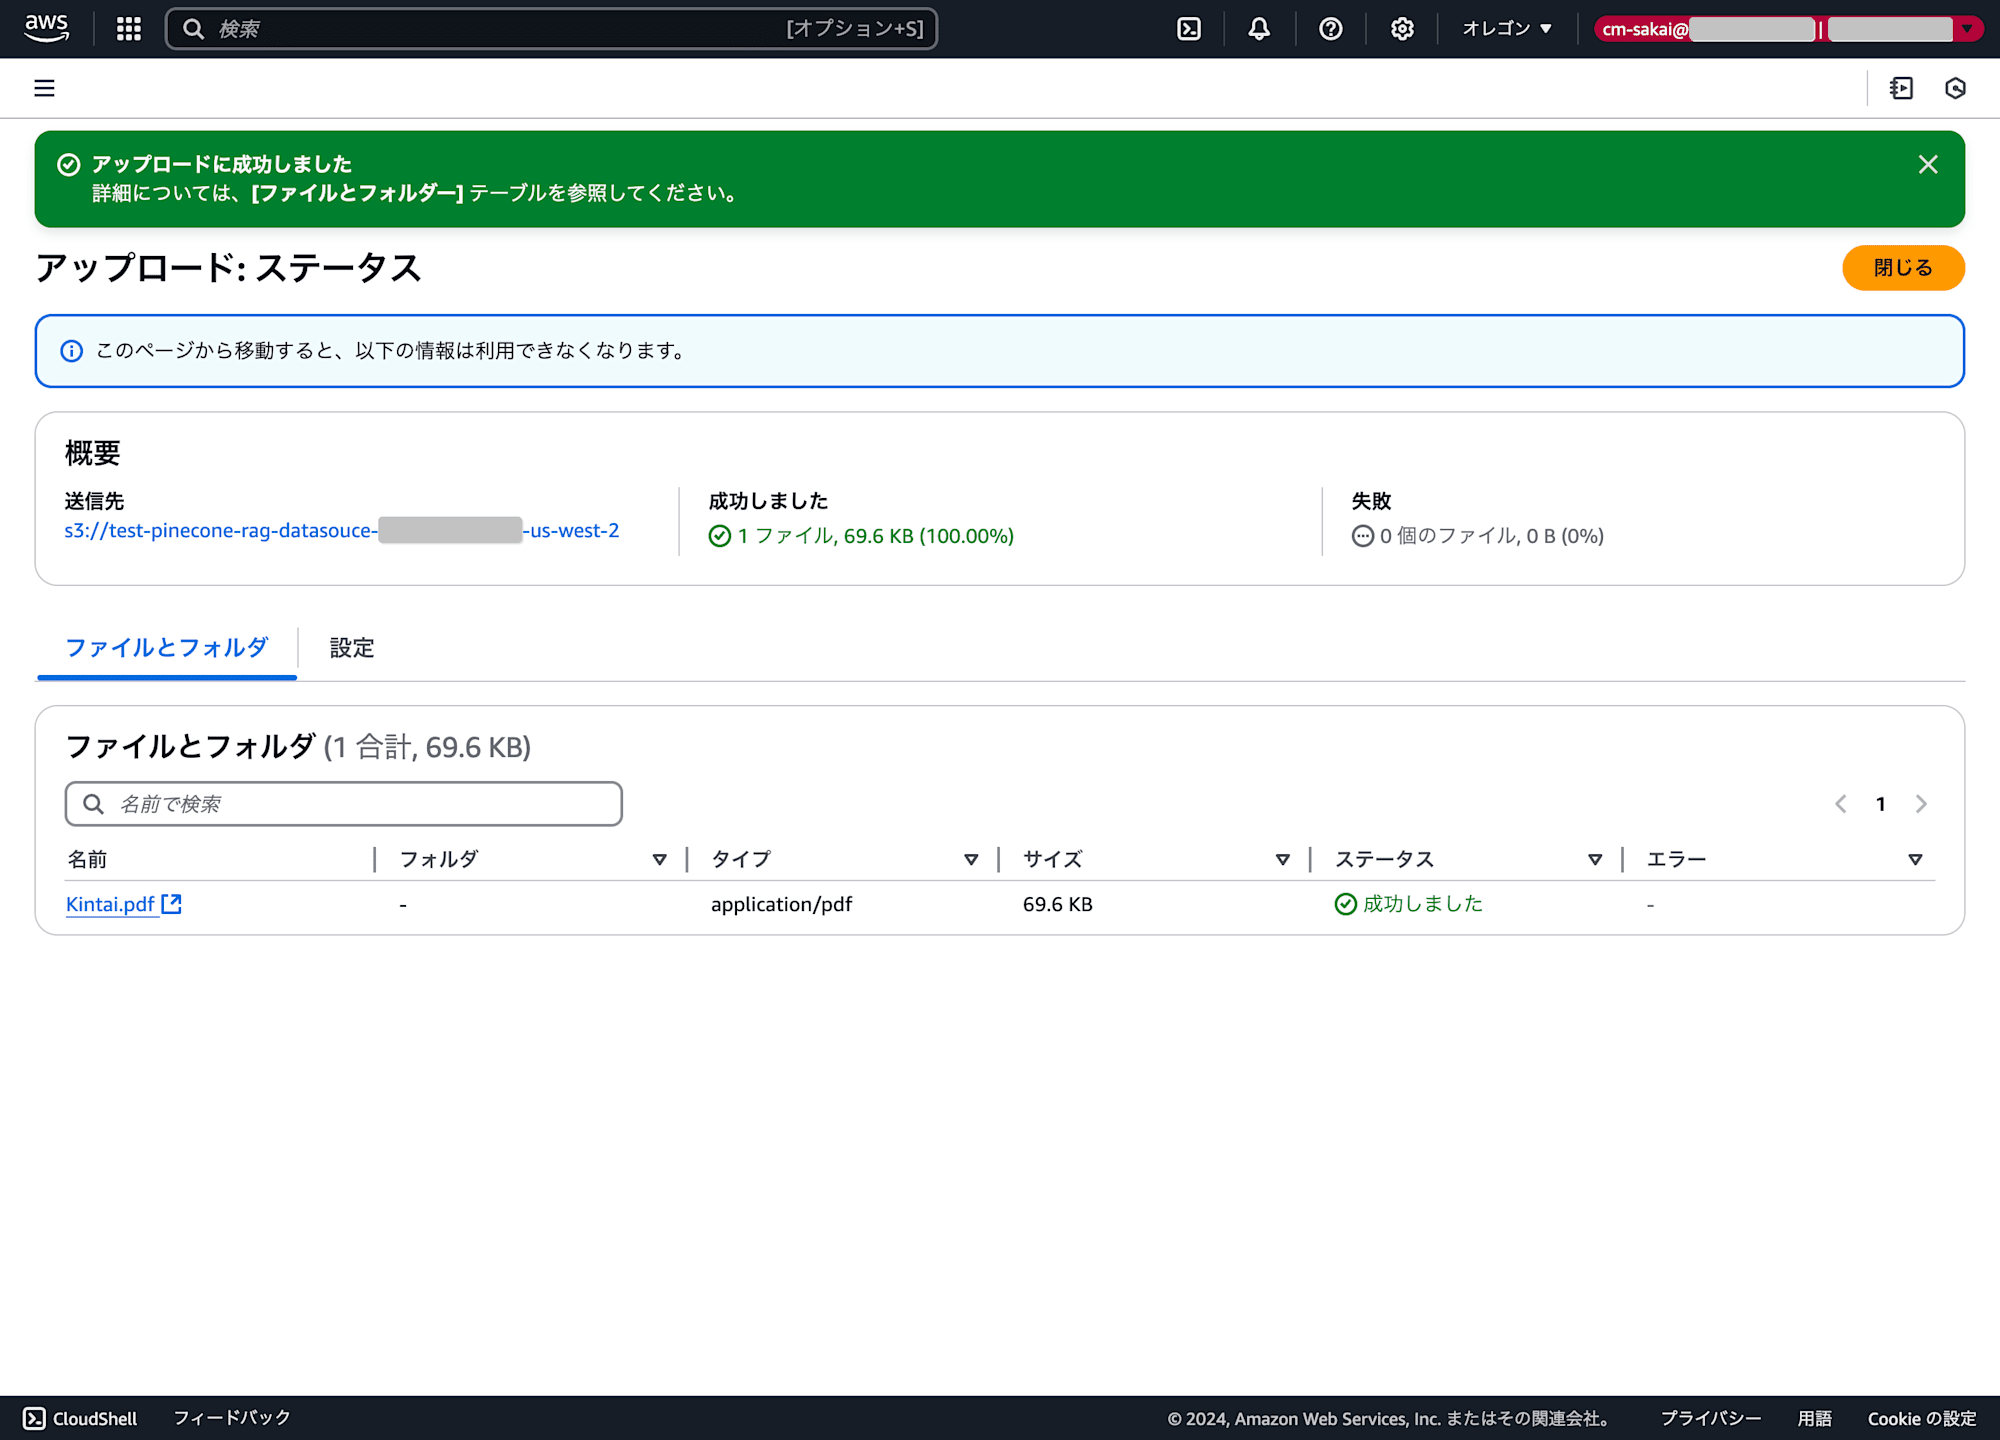Open the hexagon clock icon panel
Screen dimensions: 2000x1440
coord(1955,88)
